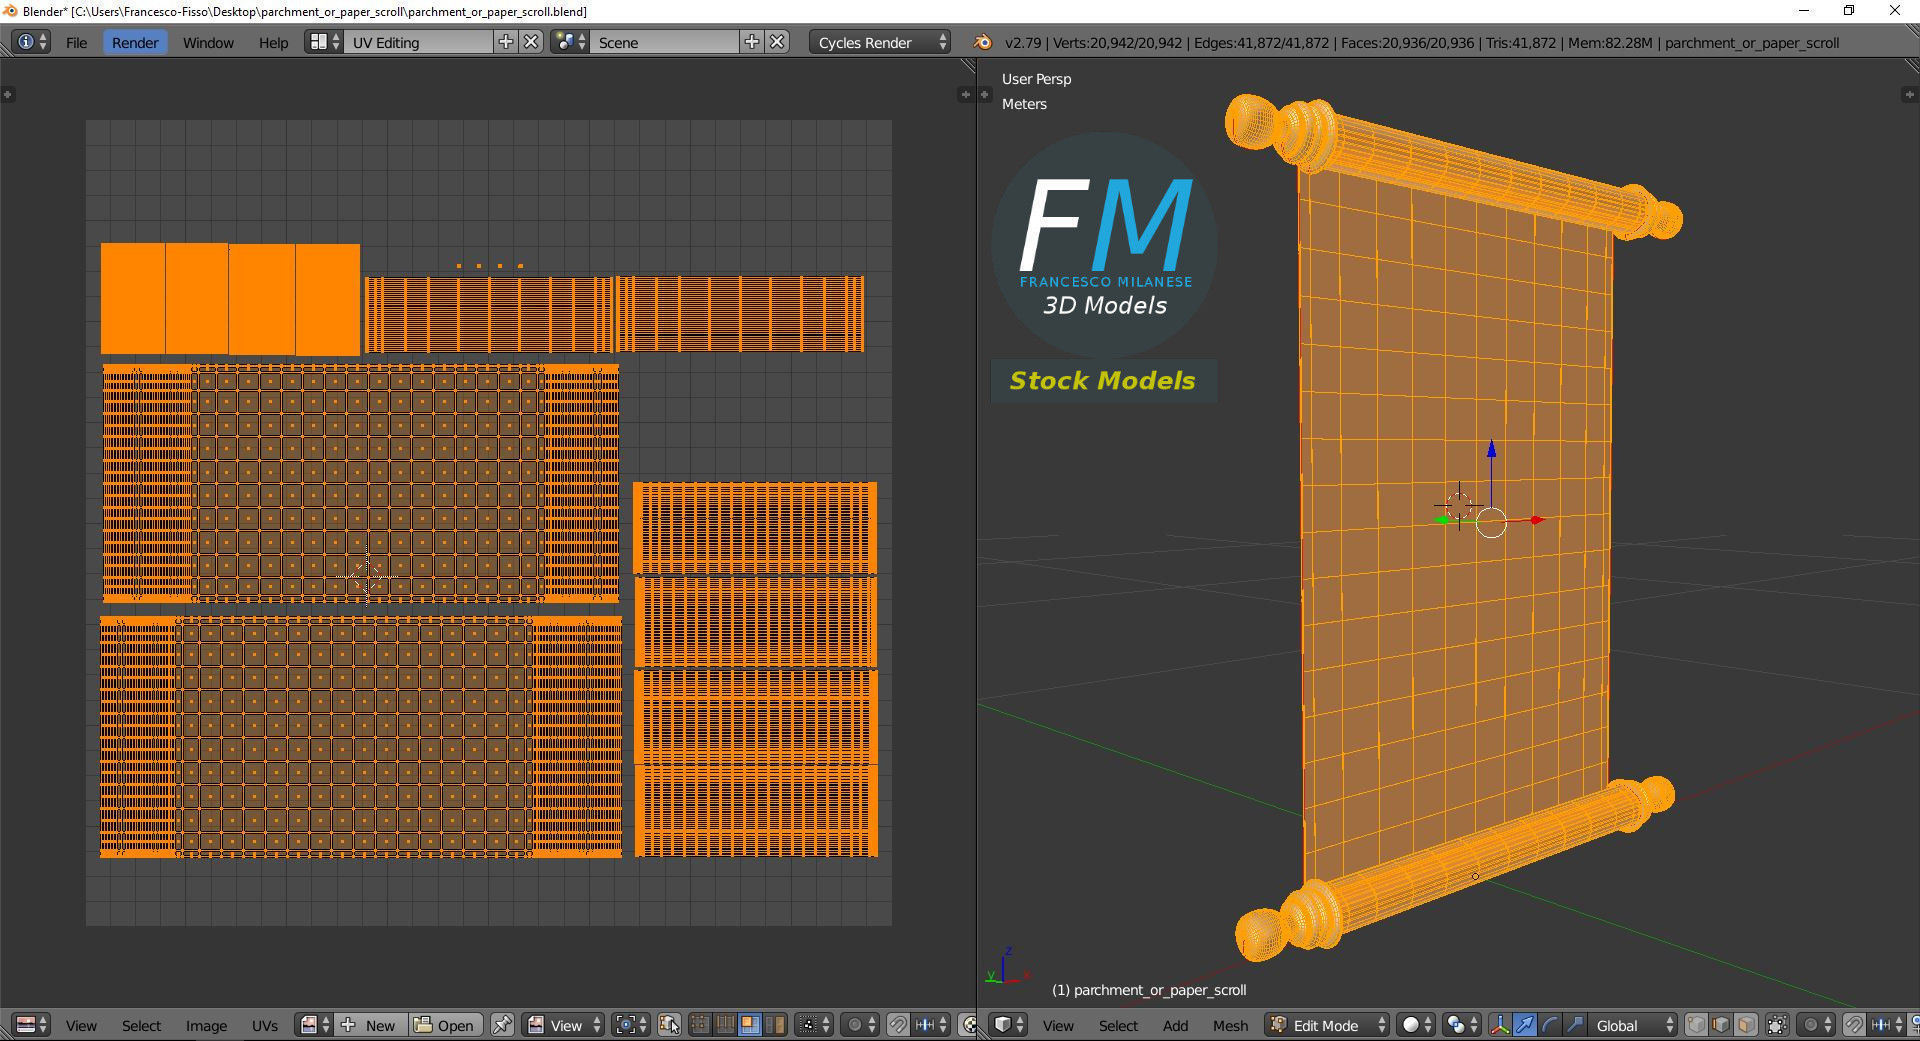Open the image editor mode View dropdown
Screen dimensions: 1920x1041
pyautogui.click(x=564, y=1025)
